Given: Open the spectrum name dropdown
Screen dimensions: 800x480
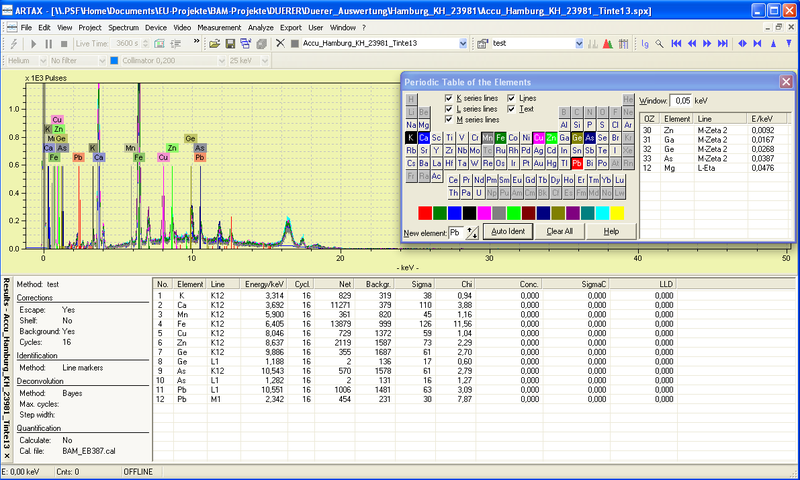Looking at the screenshot, I should click(463, 44).
